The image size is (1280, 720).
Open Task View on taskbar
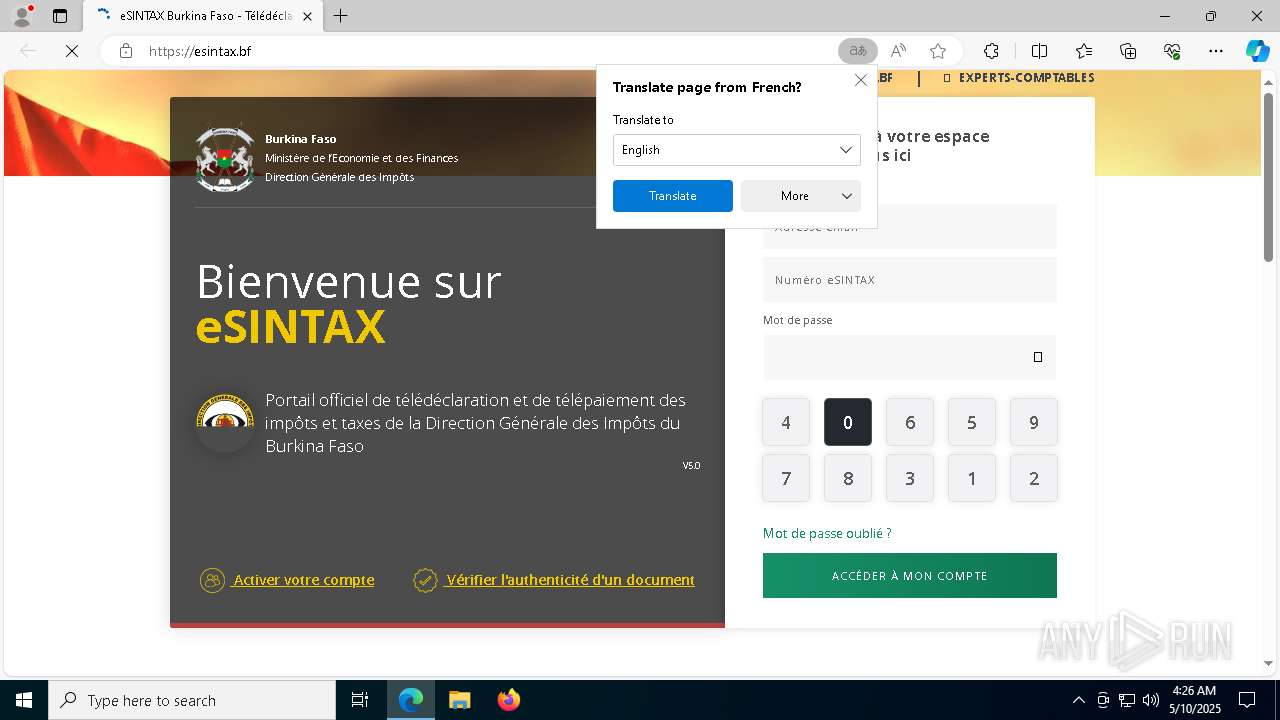point(360,700)
